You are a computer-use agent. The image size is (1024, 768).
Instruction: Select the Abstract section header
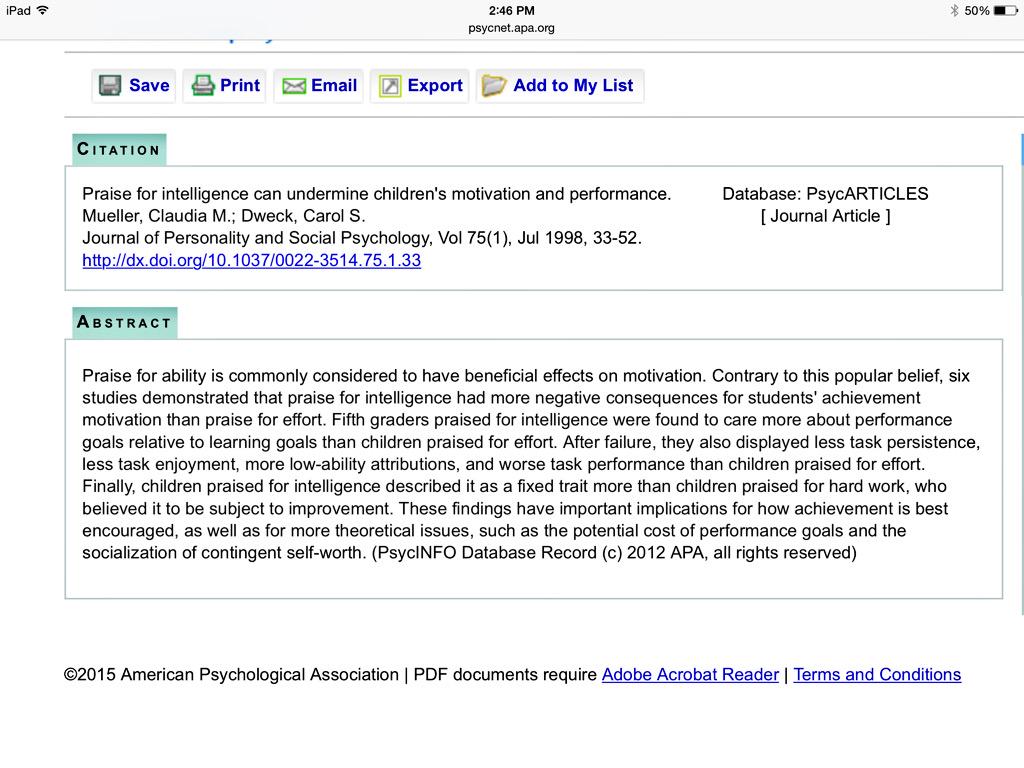(x=125, y=323)
